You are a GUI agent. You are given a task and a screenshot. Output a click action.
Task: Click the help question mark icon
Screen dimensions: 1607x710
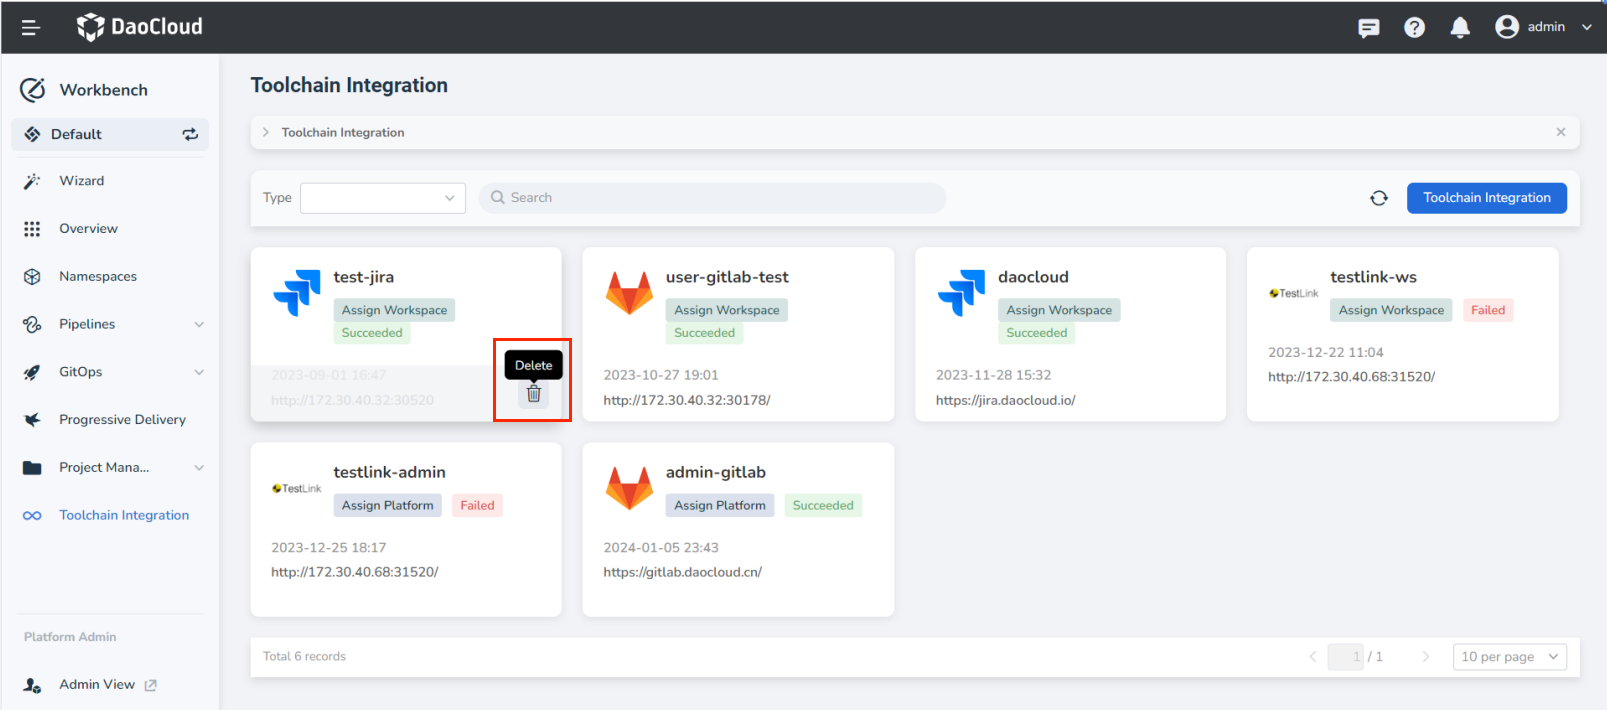(x=1414, y=28)
